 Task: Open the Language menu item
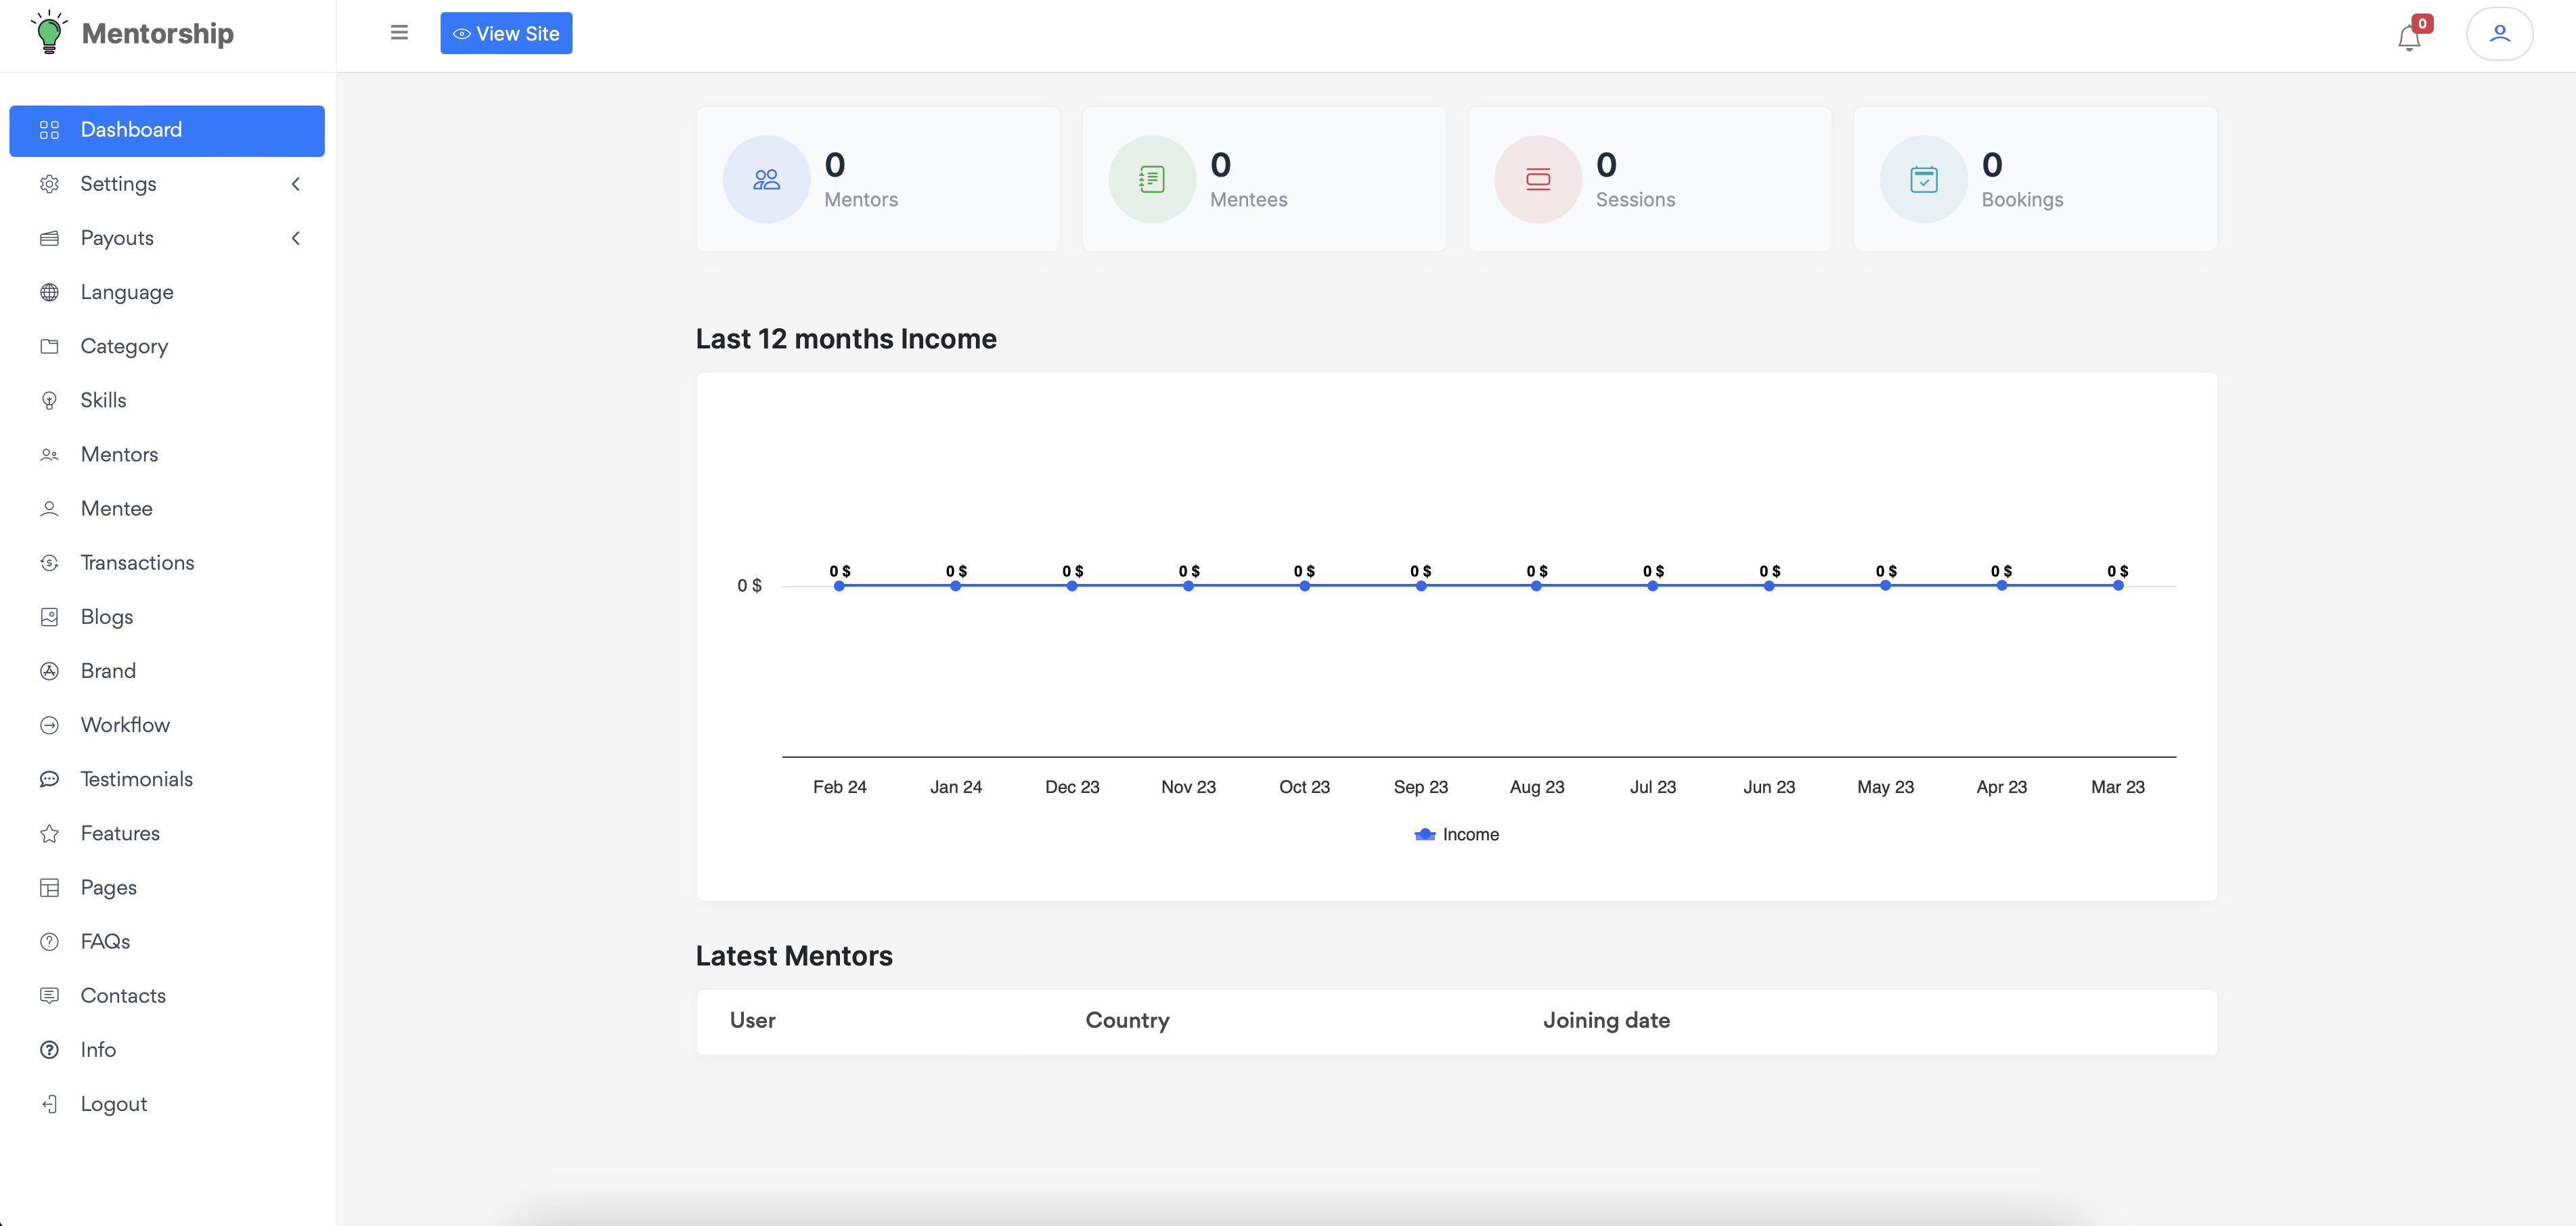[127, 292]
